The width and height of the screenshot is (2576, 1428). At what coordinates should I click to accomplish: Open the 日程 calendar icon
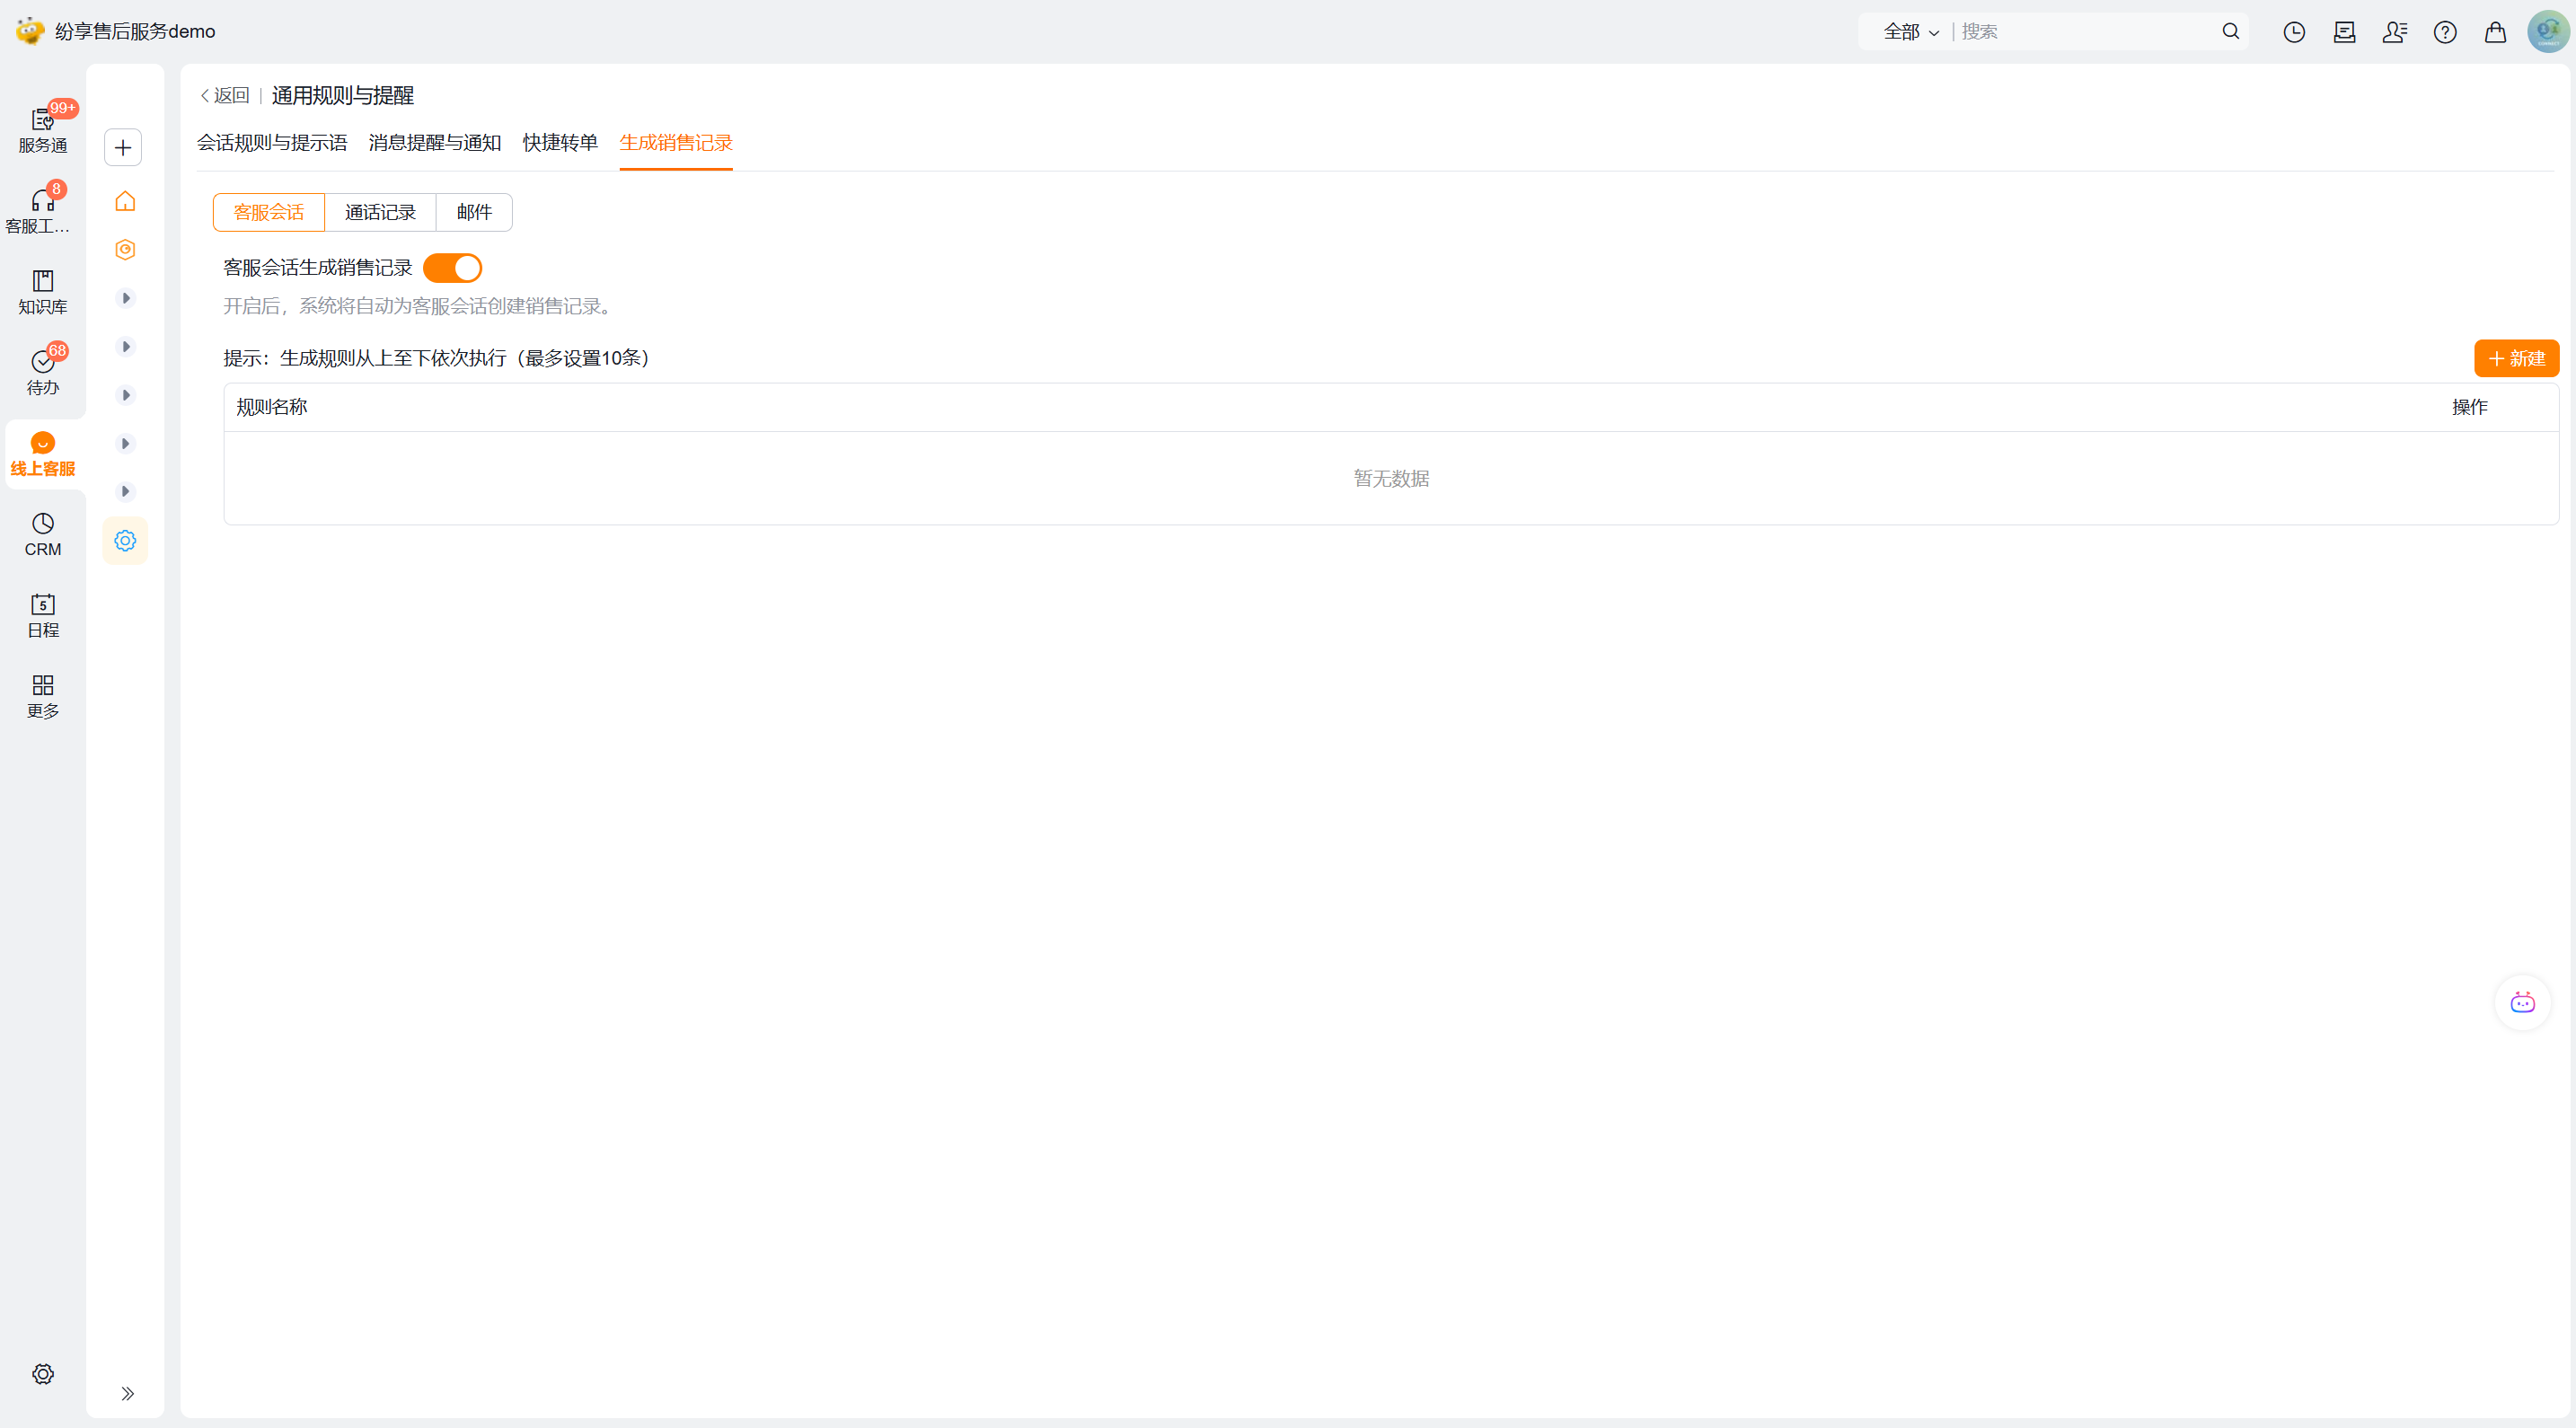(x=42, y=614)
